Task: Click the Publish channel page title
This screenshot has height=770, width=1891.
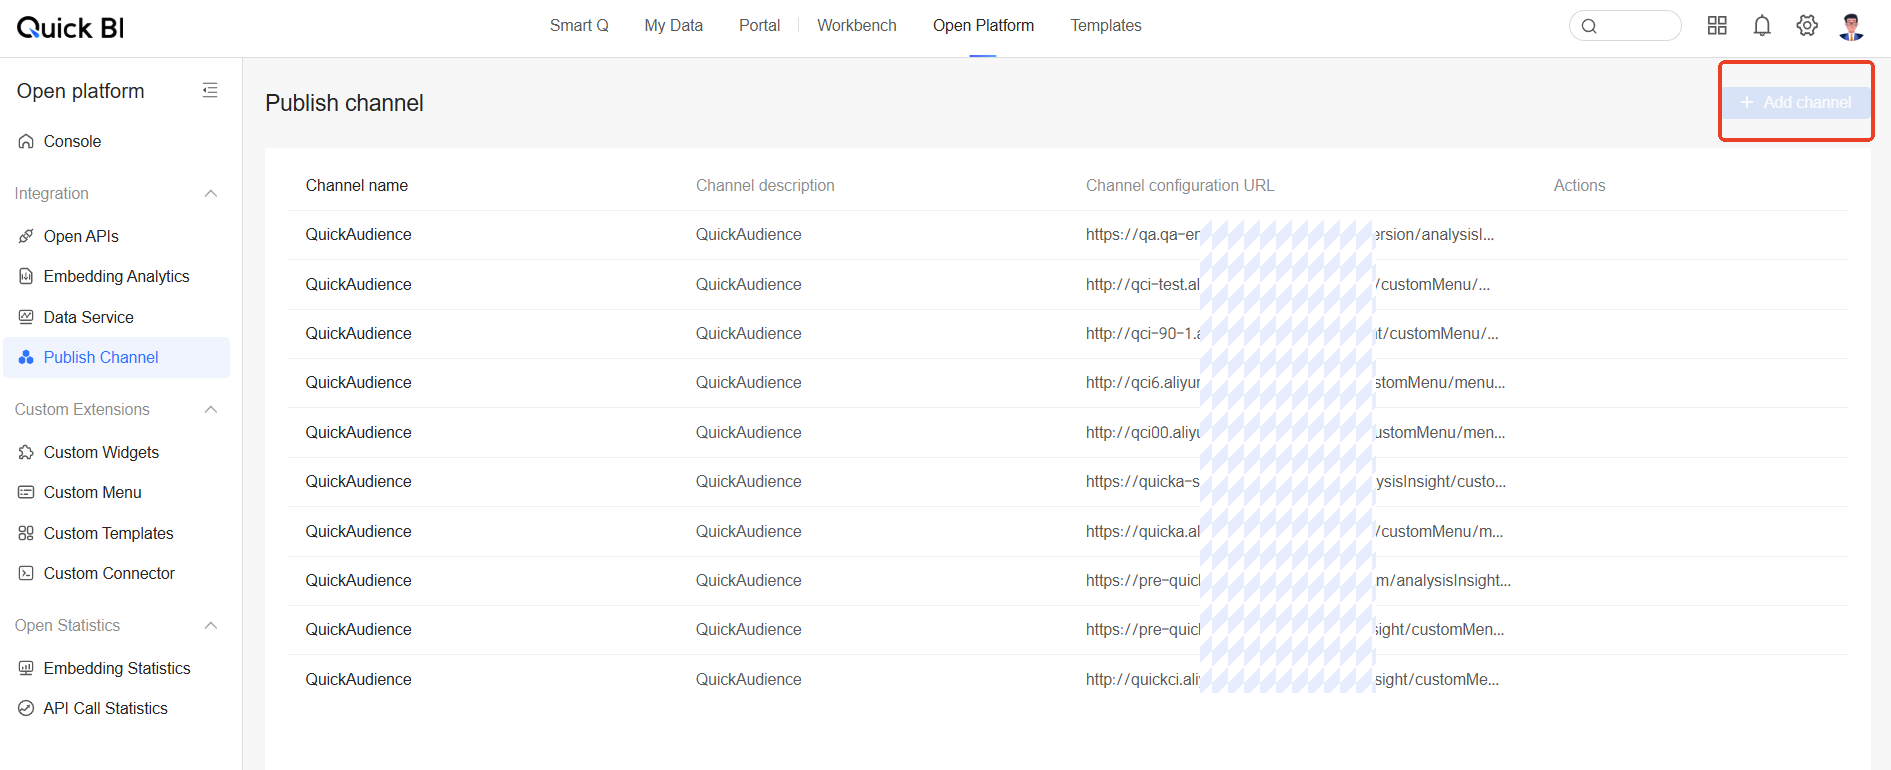Action: click(x=344, y=104)
